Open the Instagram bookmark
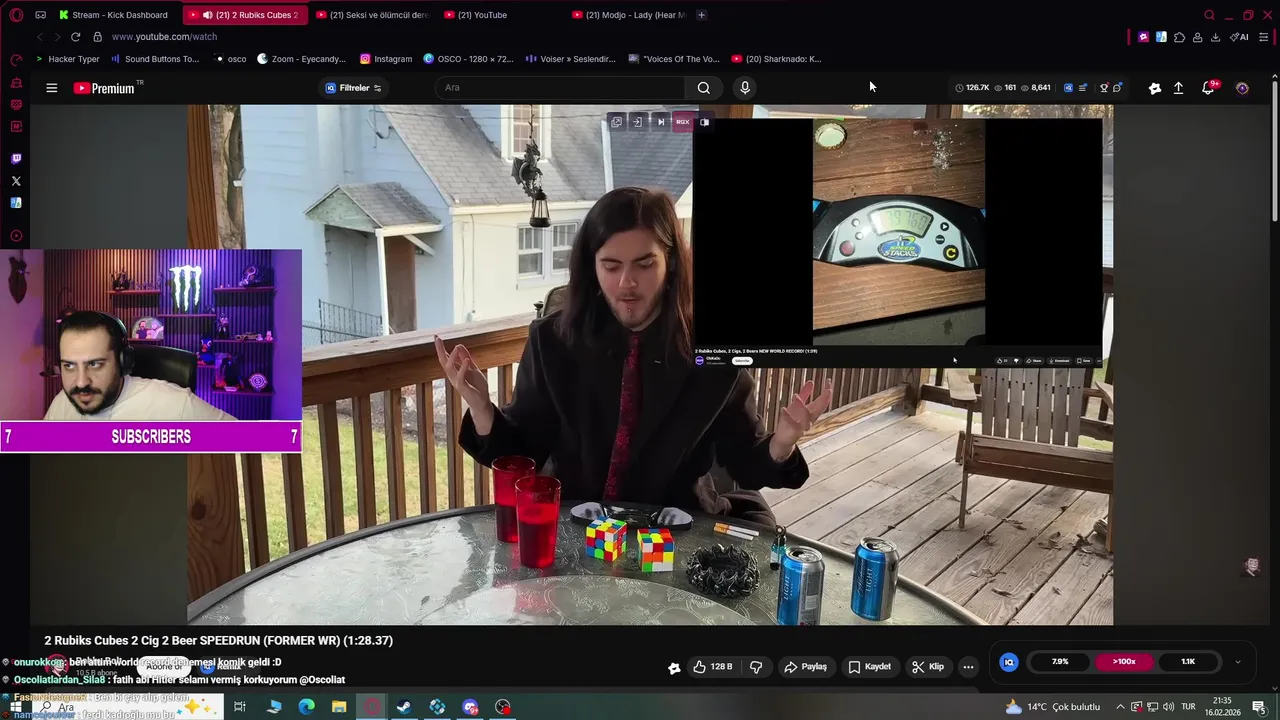The width and height of the screenshot is (1280, 720). point(386,59)
